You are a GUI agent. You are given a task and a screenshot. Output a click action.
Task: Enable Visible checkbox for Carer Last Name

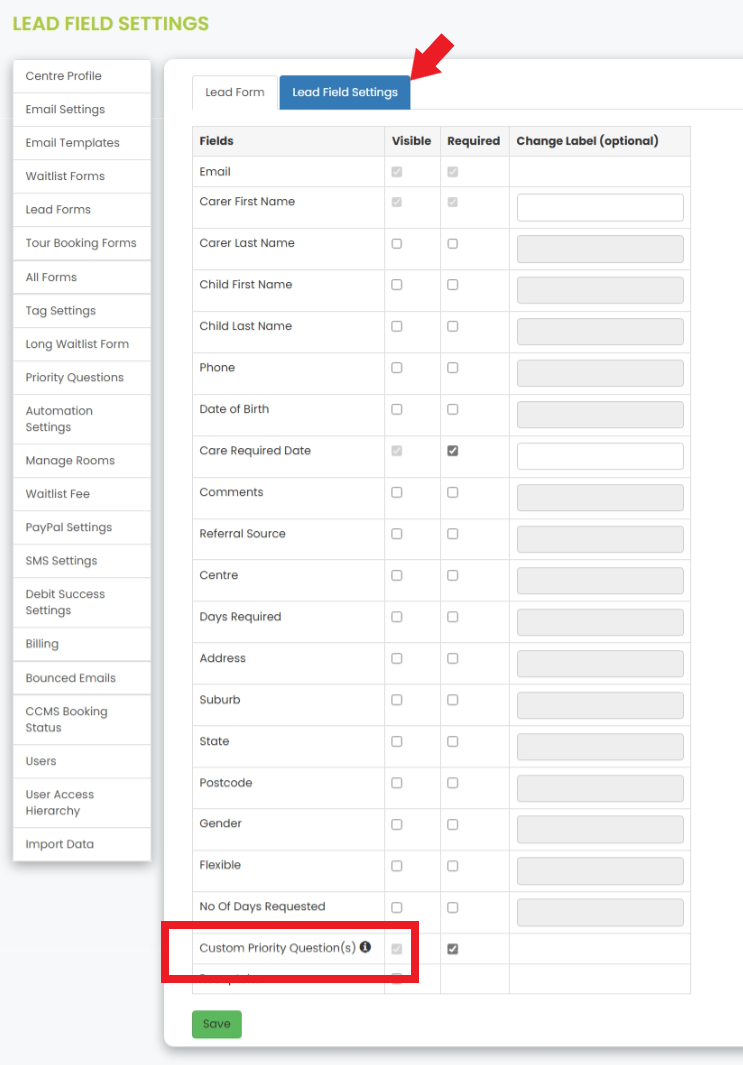[397, 243]
